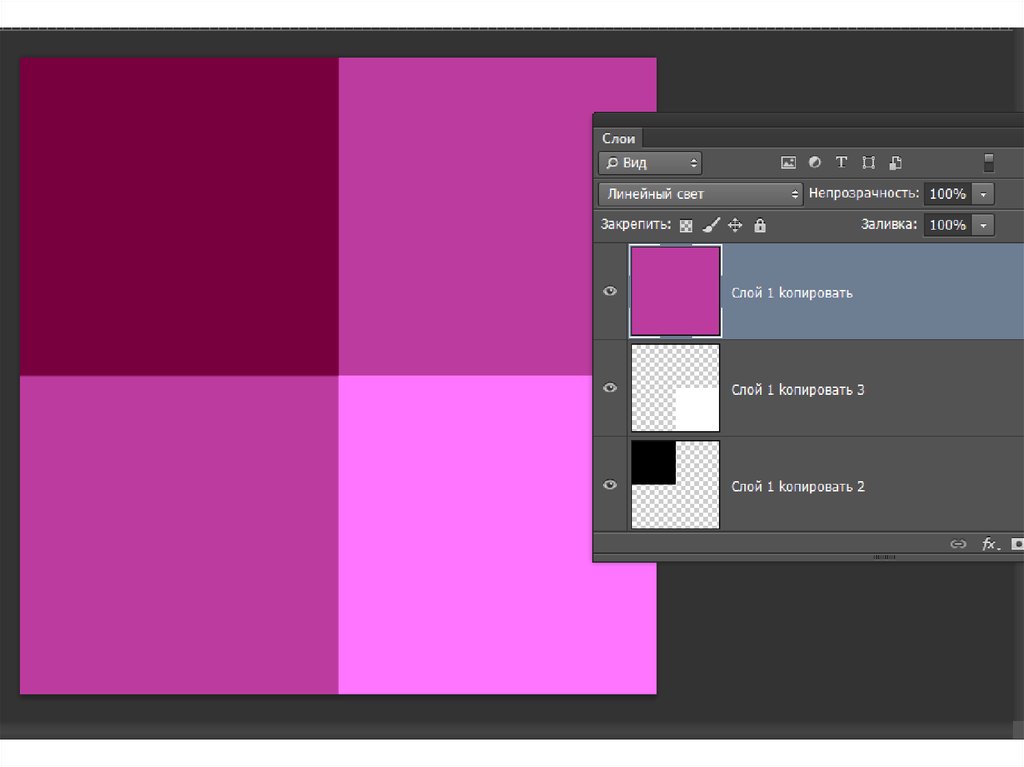
Task: Filter layers by type (T) icon
Action: [x=841, y=162]
